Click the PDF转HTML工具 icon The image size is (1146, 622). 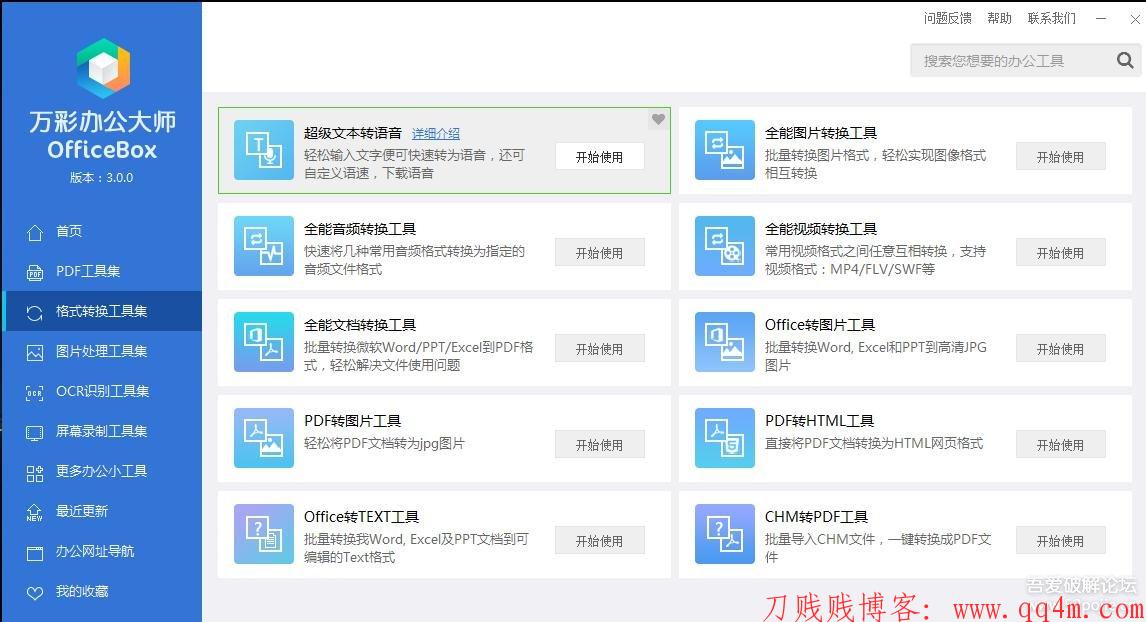(x=724, y=438)
